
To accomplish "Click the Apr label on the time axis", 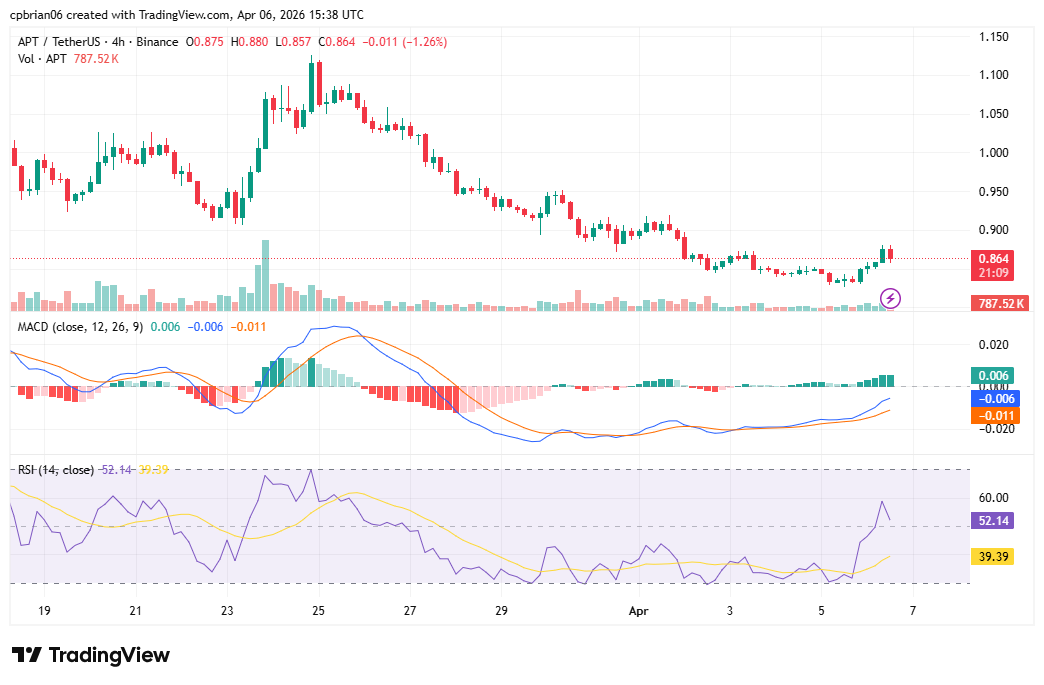I will pos(637,611).
